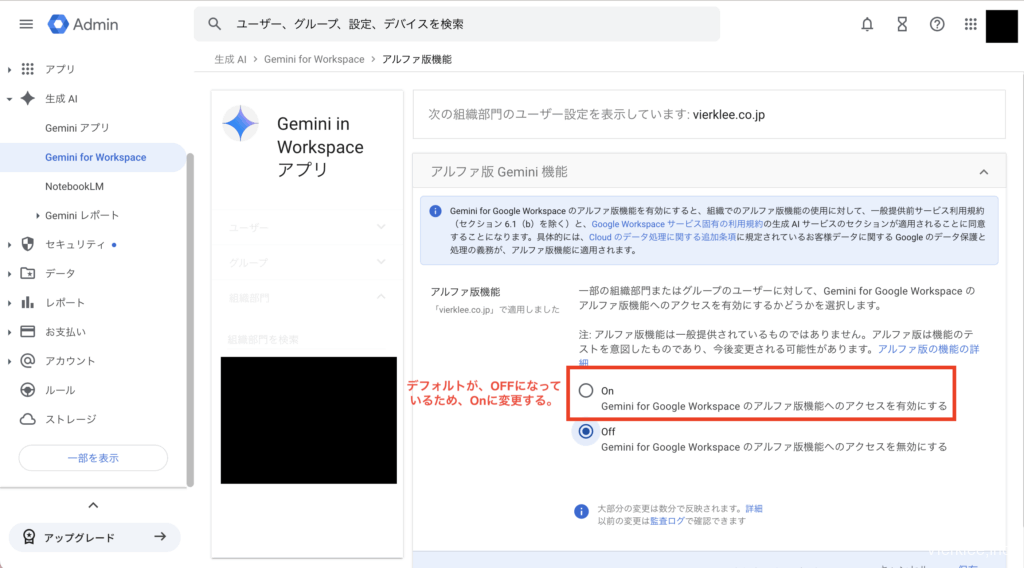Open the 監査ログ link
This screenshot has height=568, width=1024.
tap(668, 520)
